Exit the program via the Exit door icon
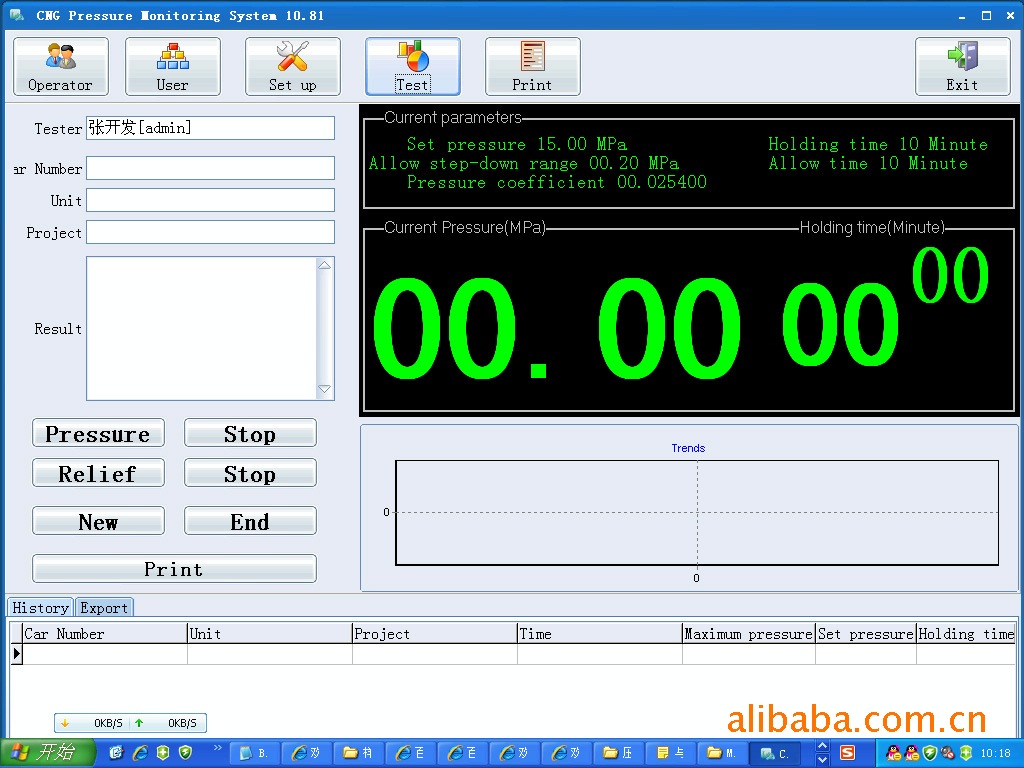This screenshot has width=1024, height=768. [x=962, y=66]
